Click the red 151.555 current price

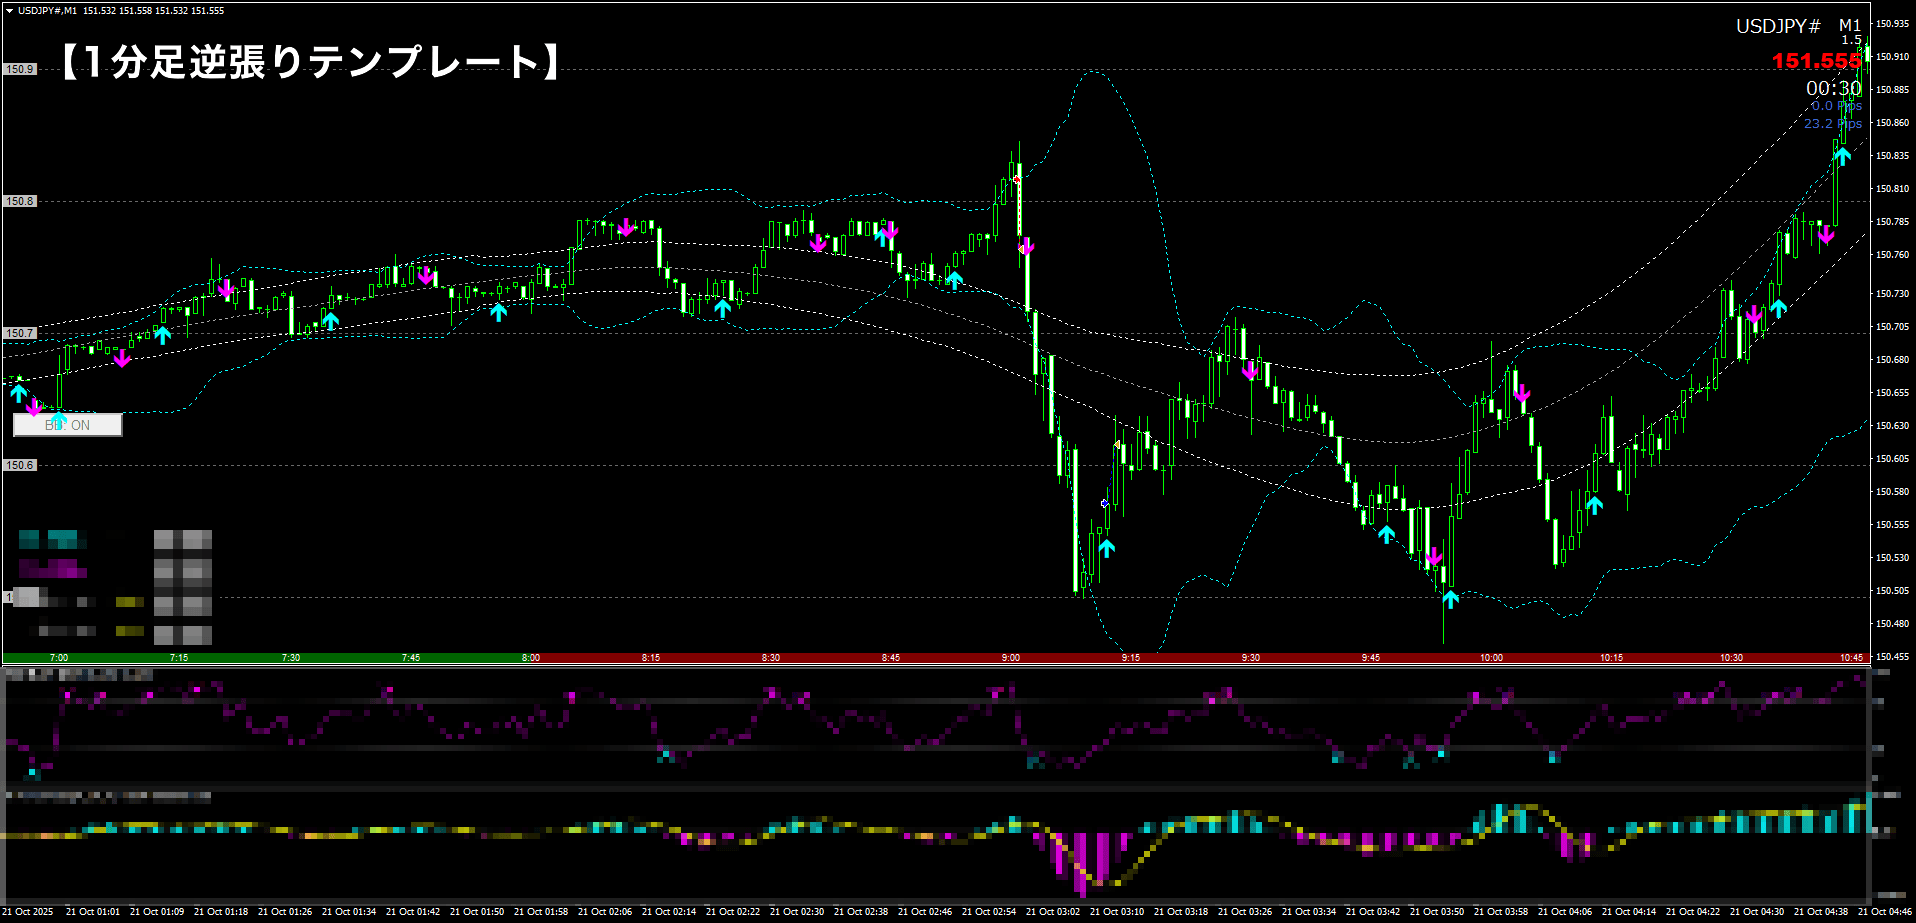[x=1816, y=61]
